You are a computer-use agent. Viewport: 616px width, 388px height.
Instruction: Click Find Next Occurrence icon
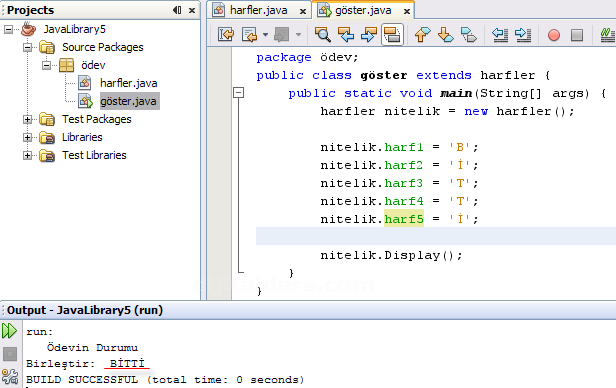click(x=368, y=35)
